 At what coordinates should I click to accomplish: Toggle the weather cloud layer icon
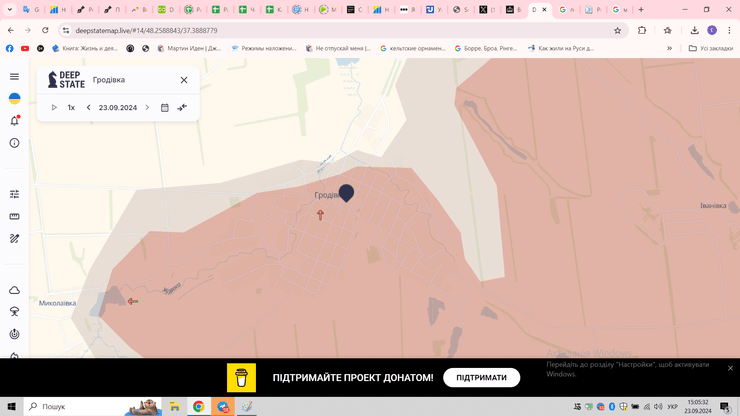14,290
